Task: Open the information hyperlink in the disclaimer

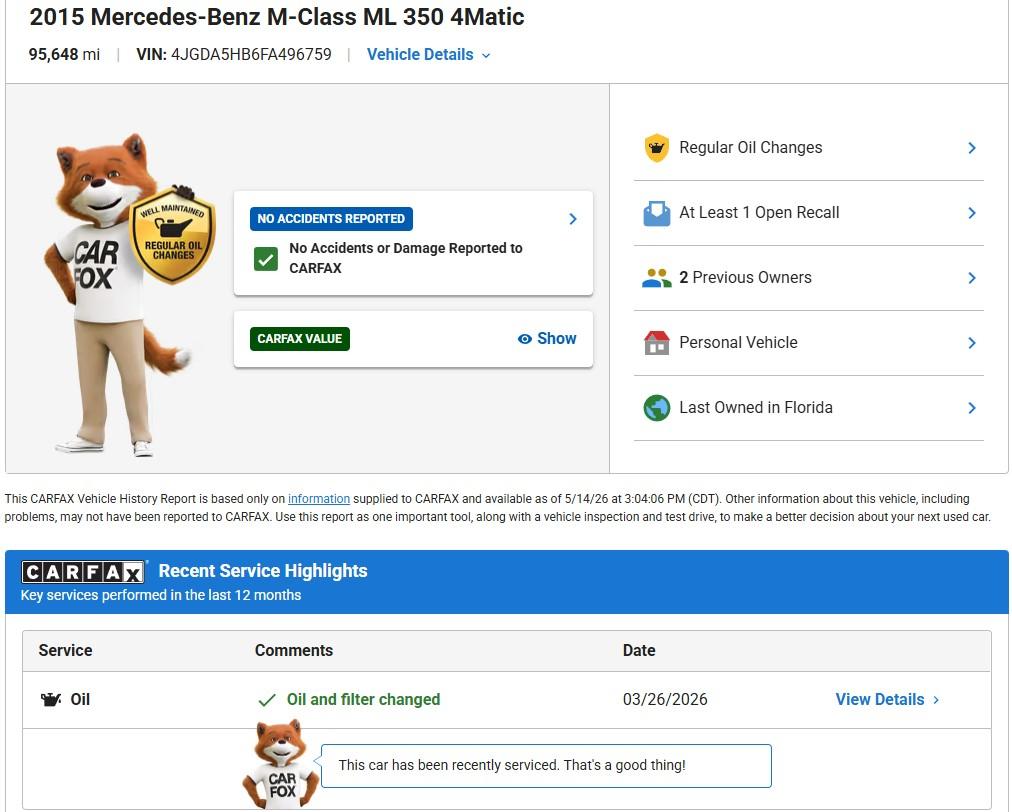Action: tap(319, 499)
